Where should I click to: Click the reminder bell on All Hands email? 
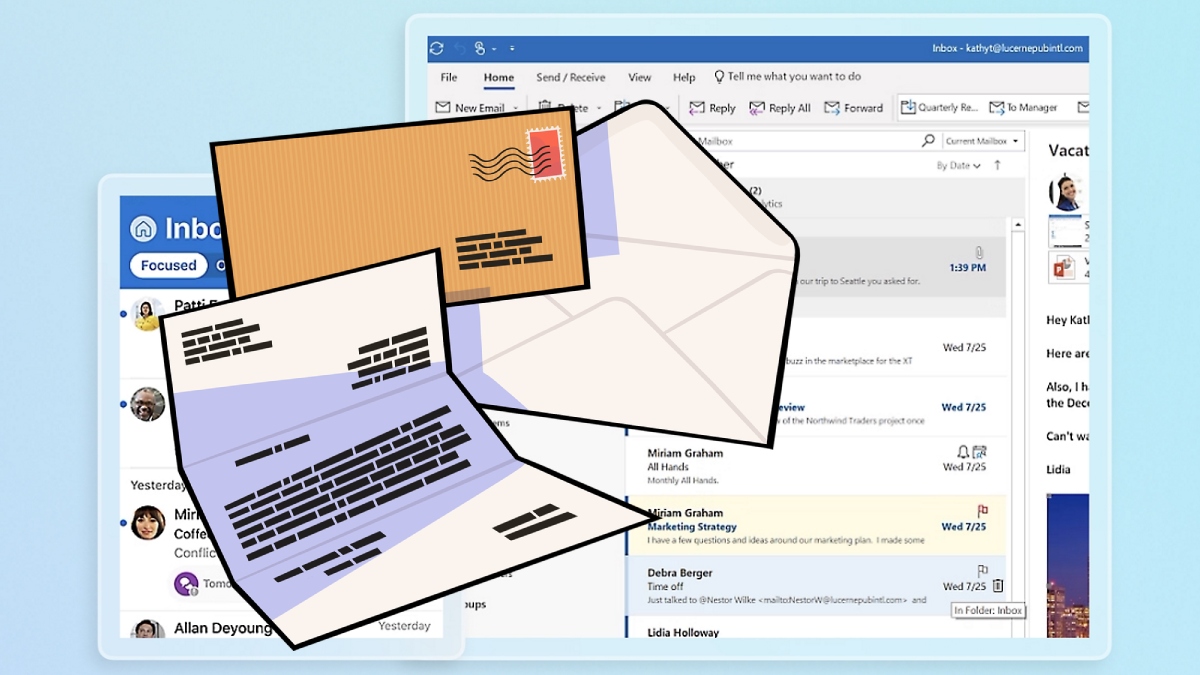coord(962,452)
